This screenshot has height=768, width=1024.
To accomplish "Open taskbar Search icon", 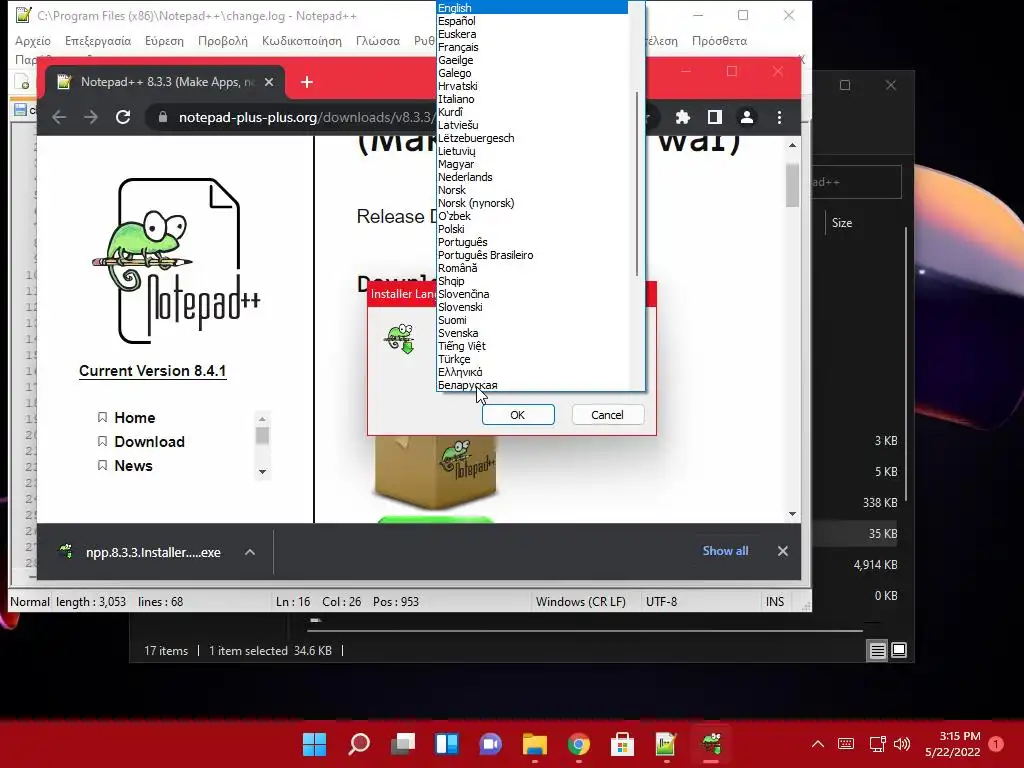I will tap(359, 744).
